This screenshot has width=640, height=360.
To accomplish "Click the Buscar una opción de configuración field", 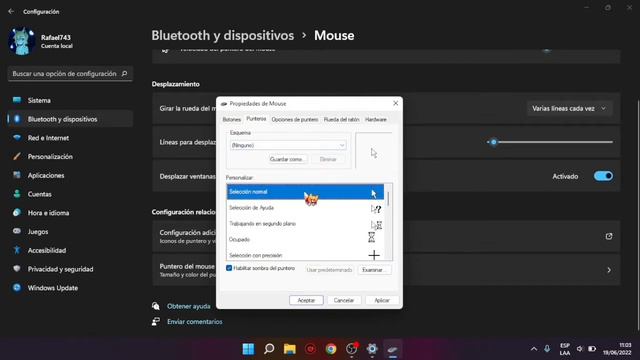I will pos(70,74).
